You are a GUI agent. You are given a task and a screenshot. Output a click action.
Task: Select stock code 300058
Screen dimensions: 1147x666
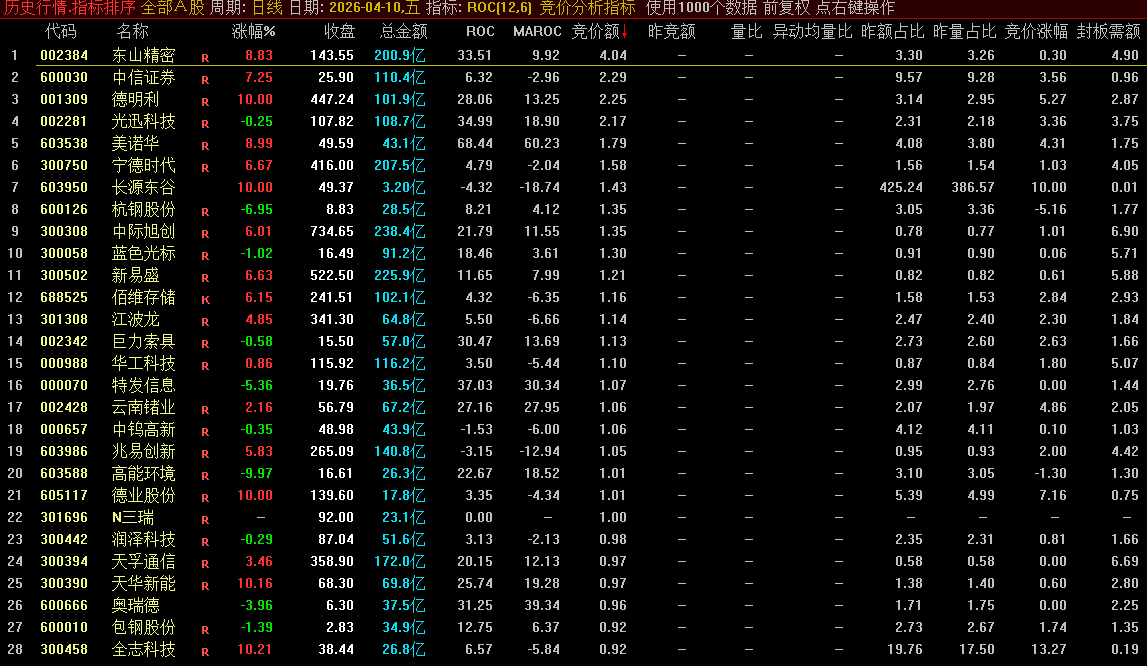pyautogui.click(x=64, y=253)
